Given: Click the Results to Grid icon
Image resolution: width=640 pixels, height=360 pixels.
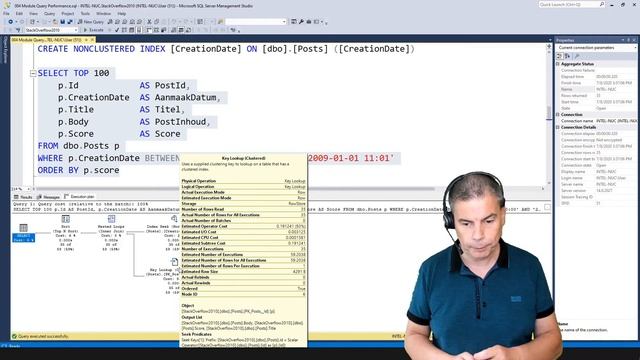Looking at the screenshot, I should tap(181, 30).
